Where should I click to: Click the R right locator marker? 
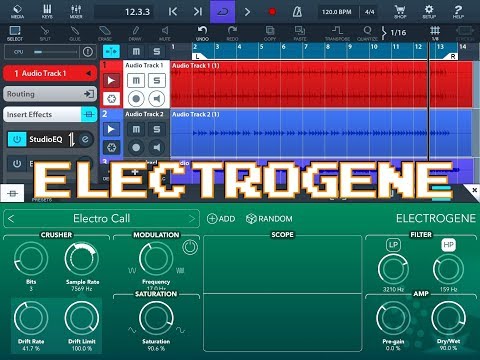(452, 56)
